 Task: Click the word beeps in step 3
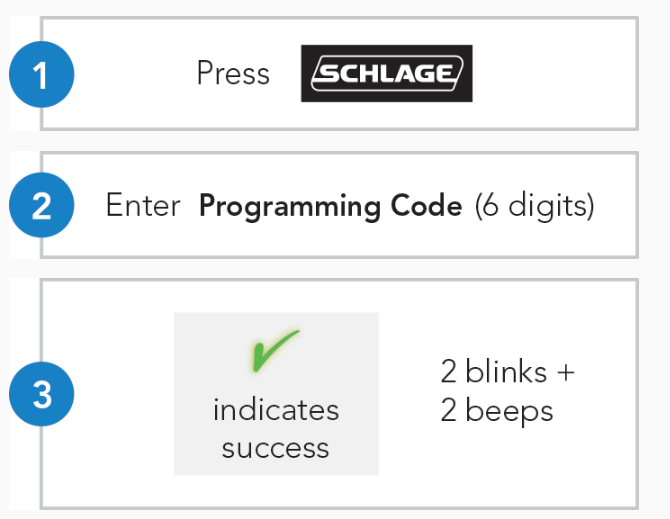tap(510, 411)
